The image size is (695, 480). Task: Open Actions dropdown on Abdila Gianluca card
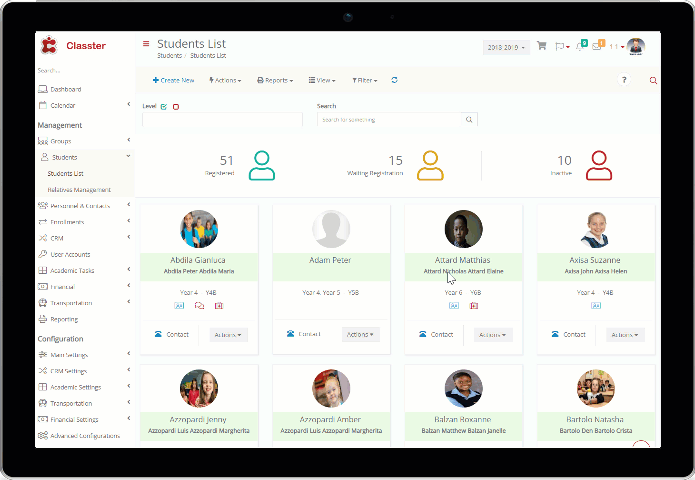(228, 335)
